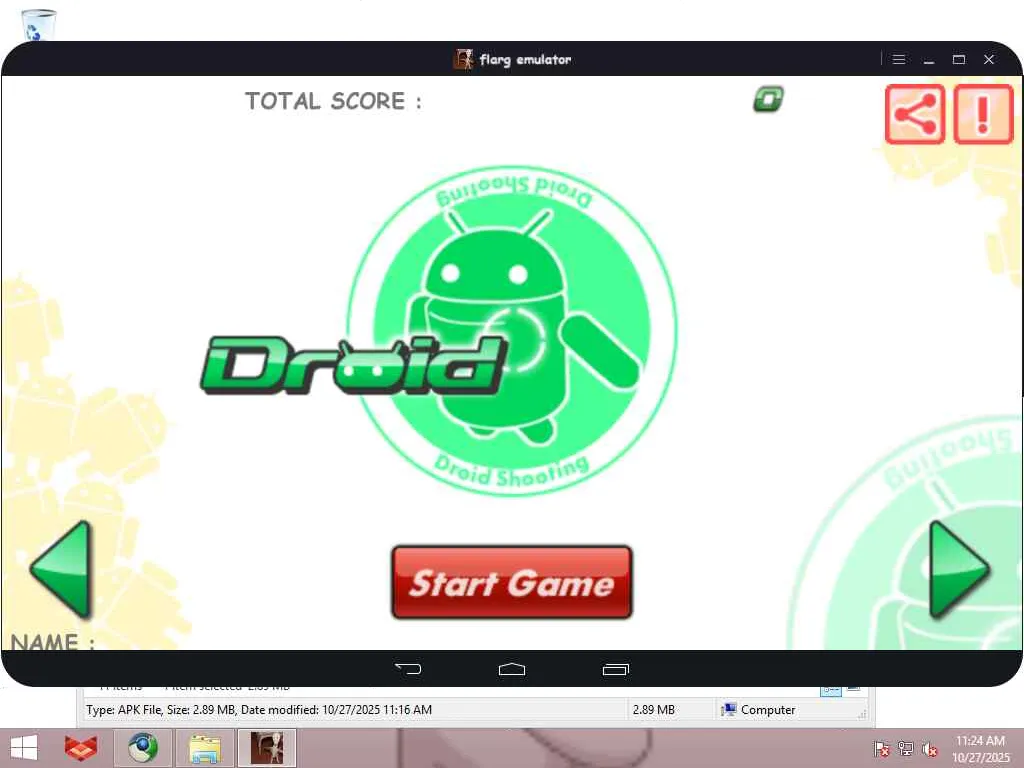Screen dimensions: 1024x768
Task: Tap the Android recent apps button
Action: coord(615,669)
